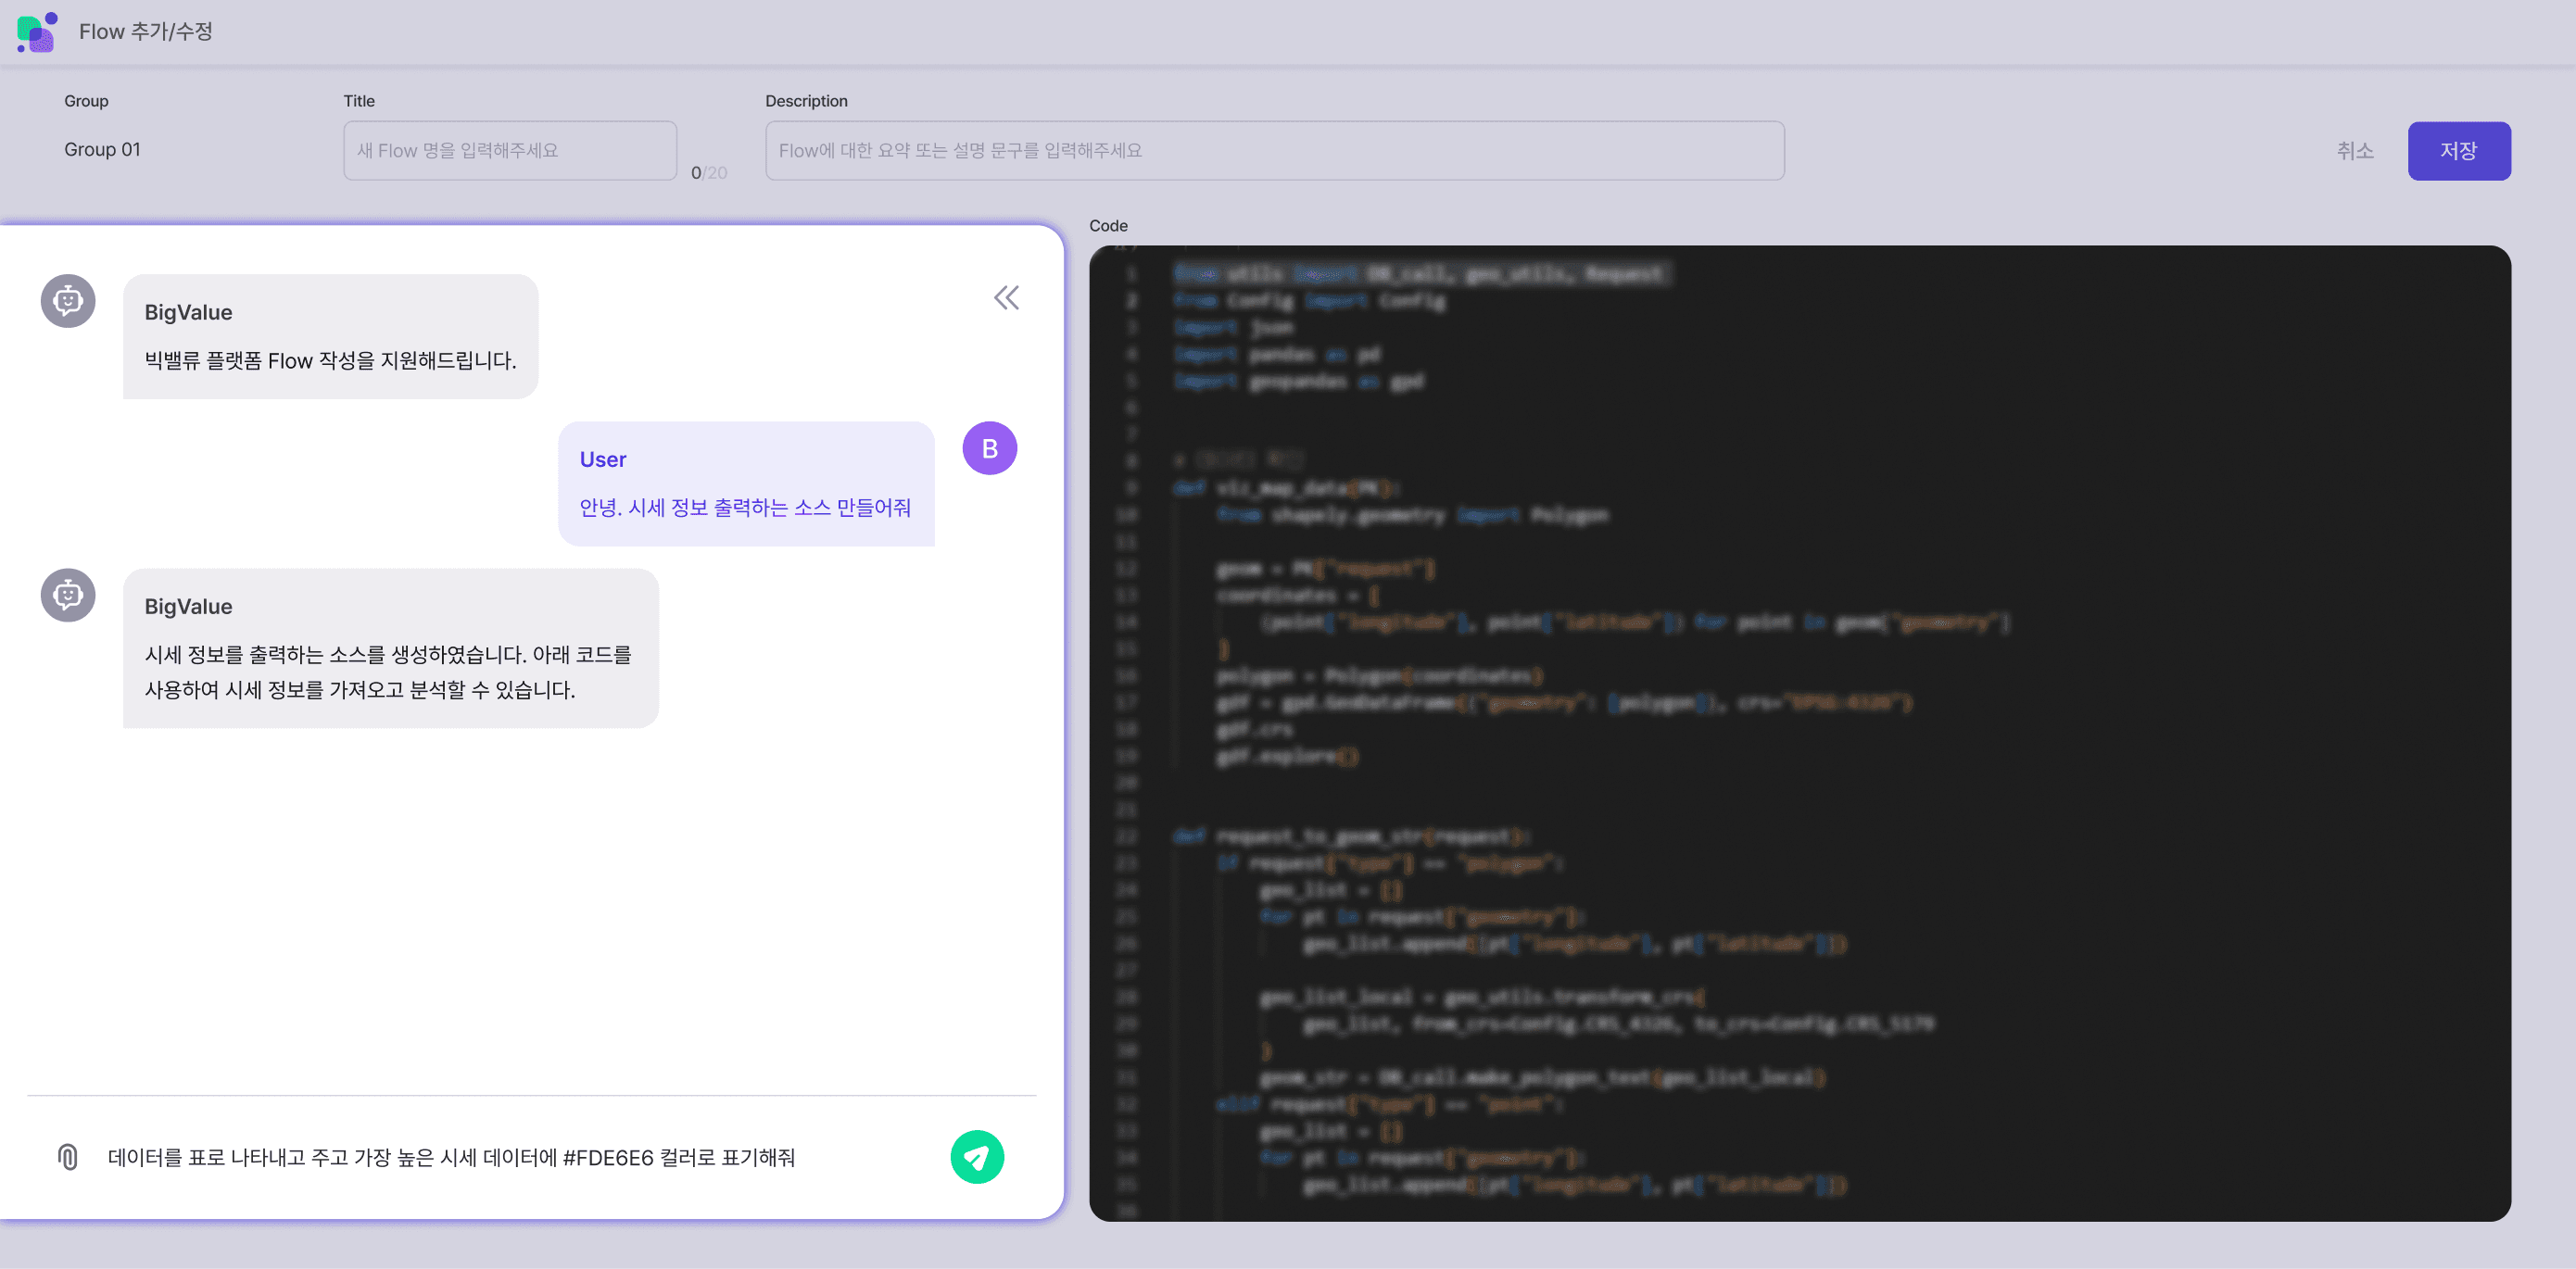Click the user message '안녕. 시세 정보 출력하는 소스 만들어줘'
2576x1269 pixels.
(745, 507)
